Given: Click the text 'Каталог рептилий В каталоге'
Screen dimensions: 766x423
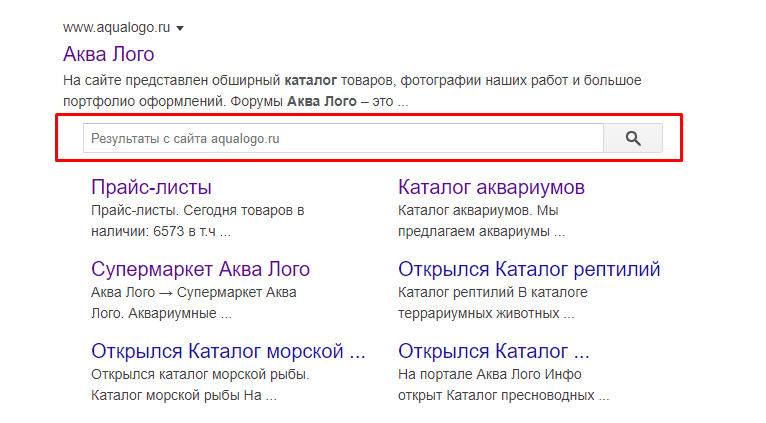Looking at the screenshot, I should tap(493, 293).
